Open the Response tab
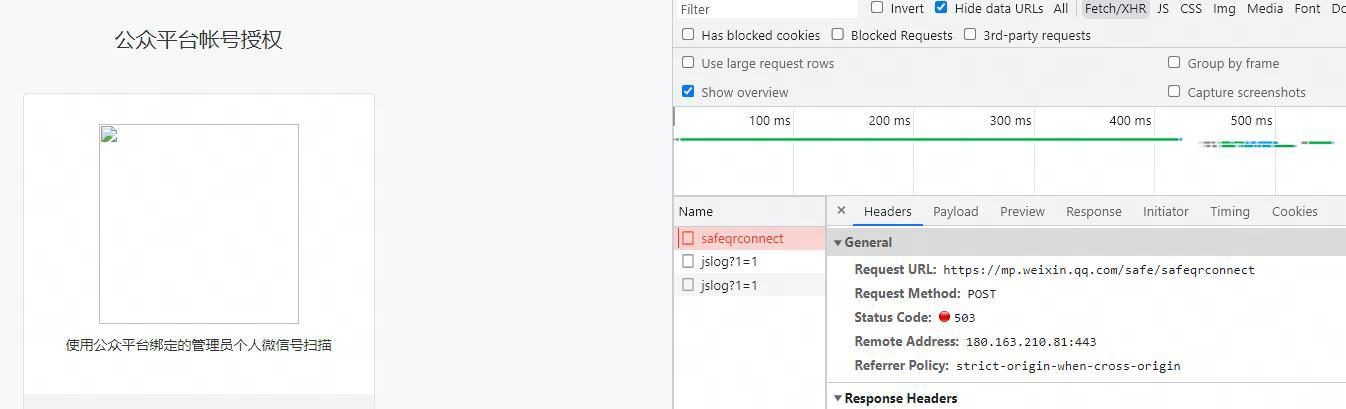 1094,211
